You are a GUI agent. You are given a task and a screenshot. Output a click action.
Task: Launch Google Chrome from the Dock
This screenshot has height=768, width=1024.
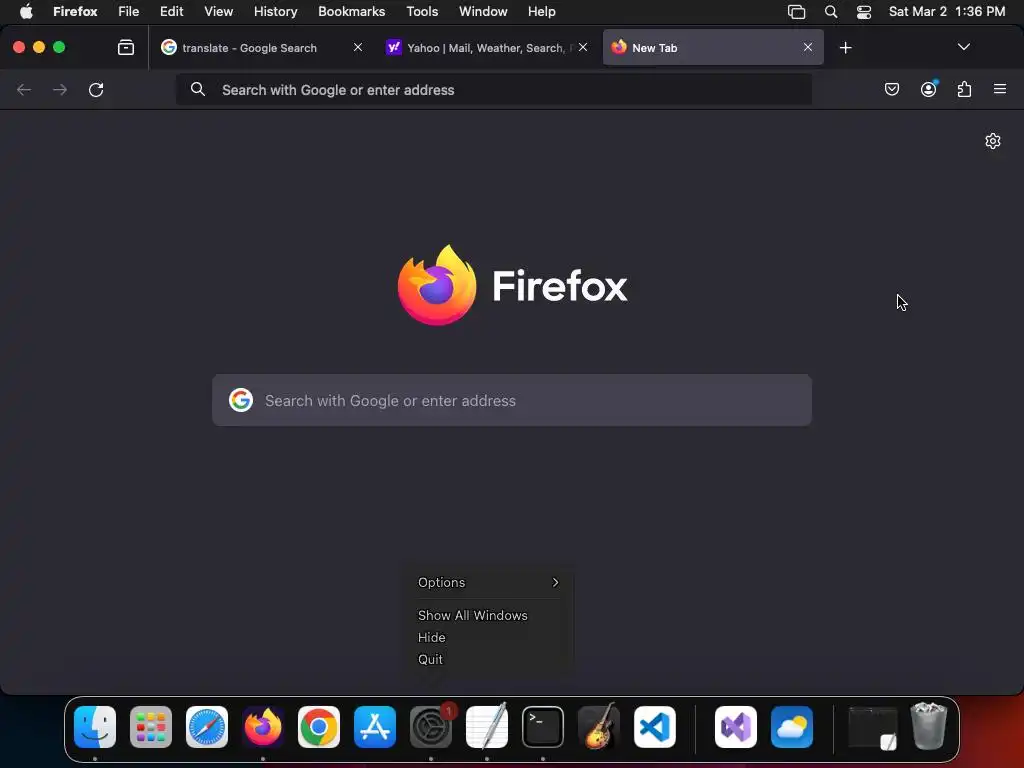click(319, 727)
